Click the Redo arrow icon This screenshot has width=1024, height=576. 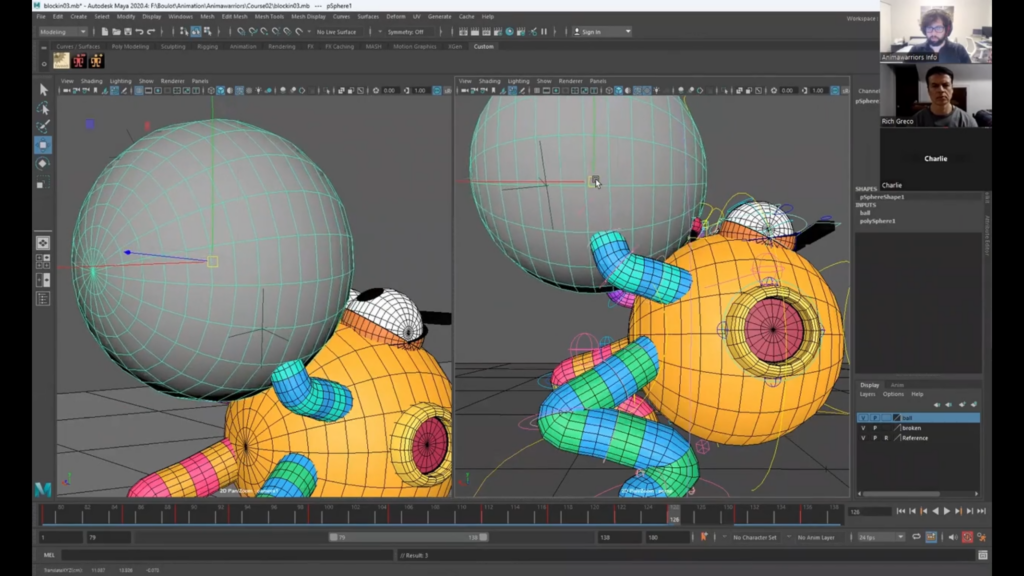point(152,31)
